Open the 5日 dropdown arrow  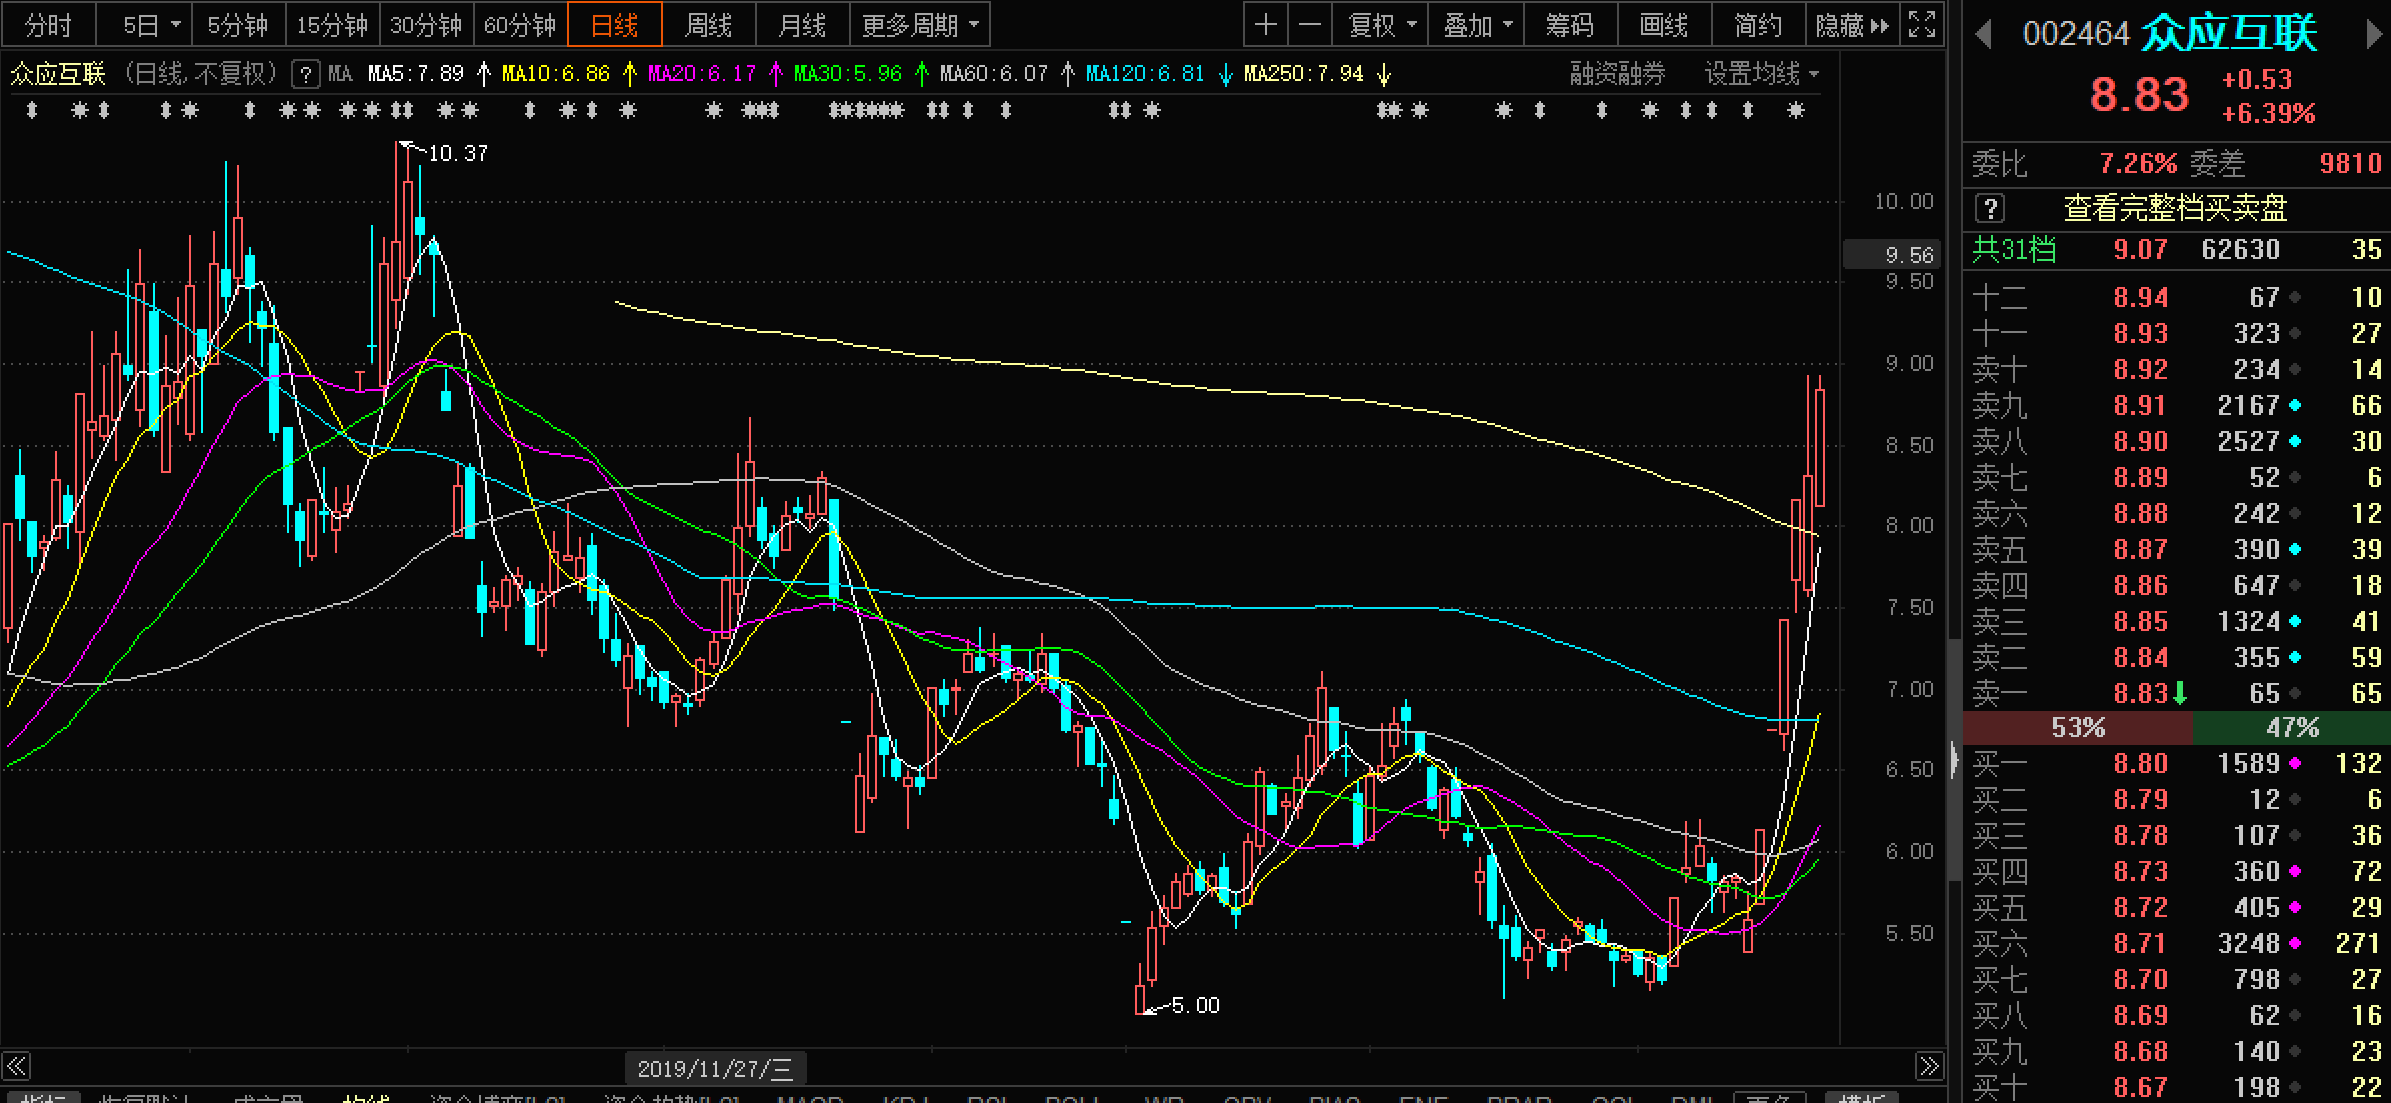[176, 25]
